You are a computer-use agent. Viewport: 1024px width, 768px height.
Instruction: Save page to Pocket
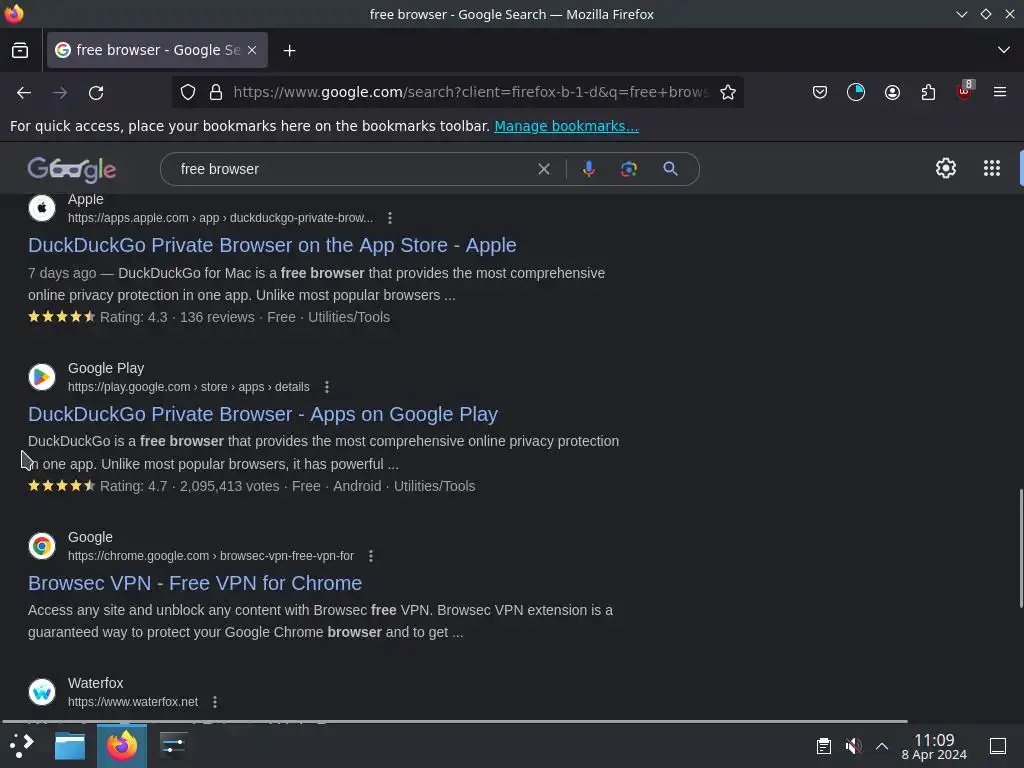pyautogui.click(x=820, y=92)
